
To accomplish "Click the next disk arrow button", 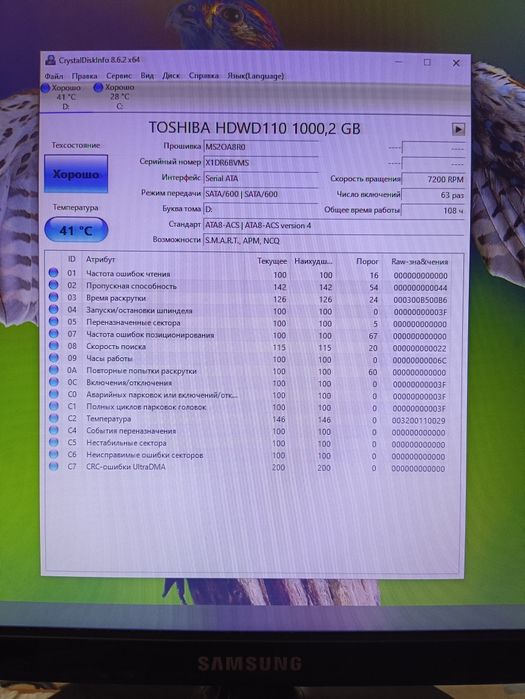I will pos(458,129).
